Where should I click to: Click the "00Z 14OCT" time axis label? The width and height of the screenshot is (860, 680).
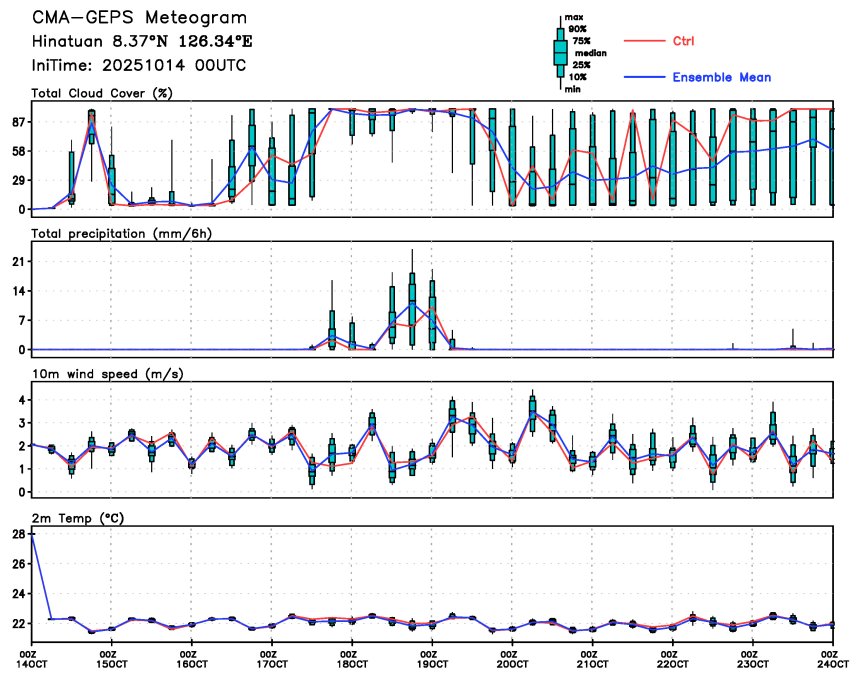coord(33,659)
